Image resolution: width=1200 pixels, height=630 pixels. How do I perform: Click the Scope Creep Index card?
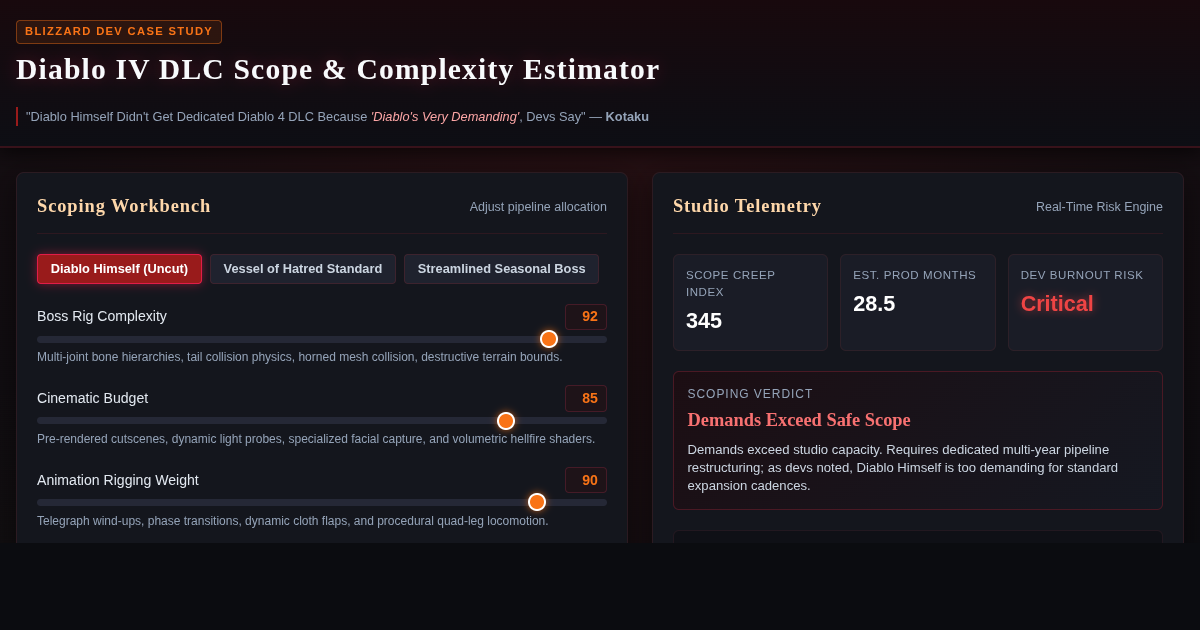pyautogui.click(x=750, y=302)
